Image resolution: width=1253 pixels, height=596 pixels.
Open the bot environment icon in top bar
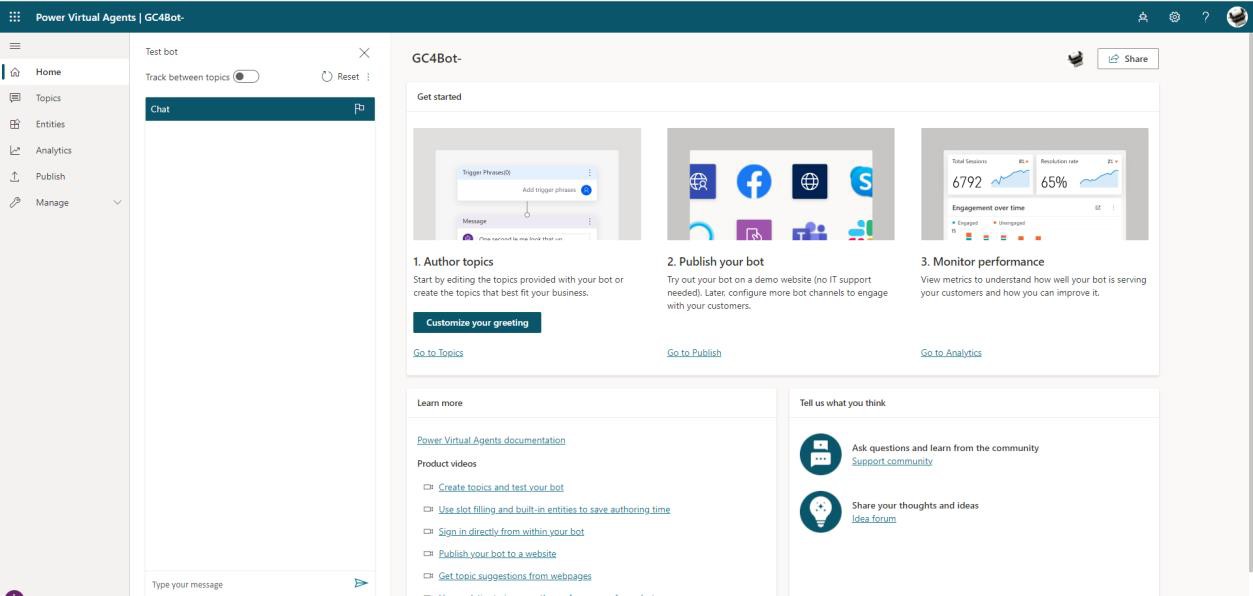(1143, 16)
